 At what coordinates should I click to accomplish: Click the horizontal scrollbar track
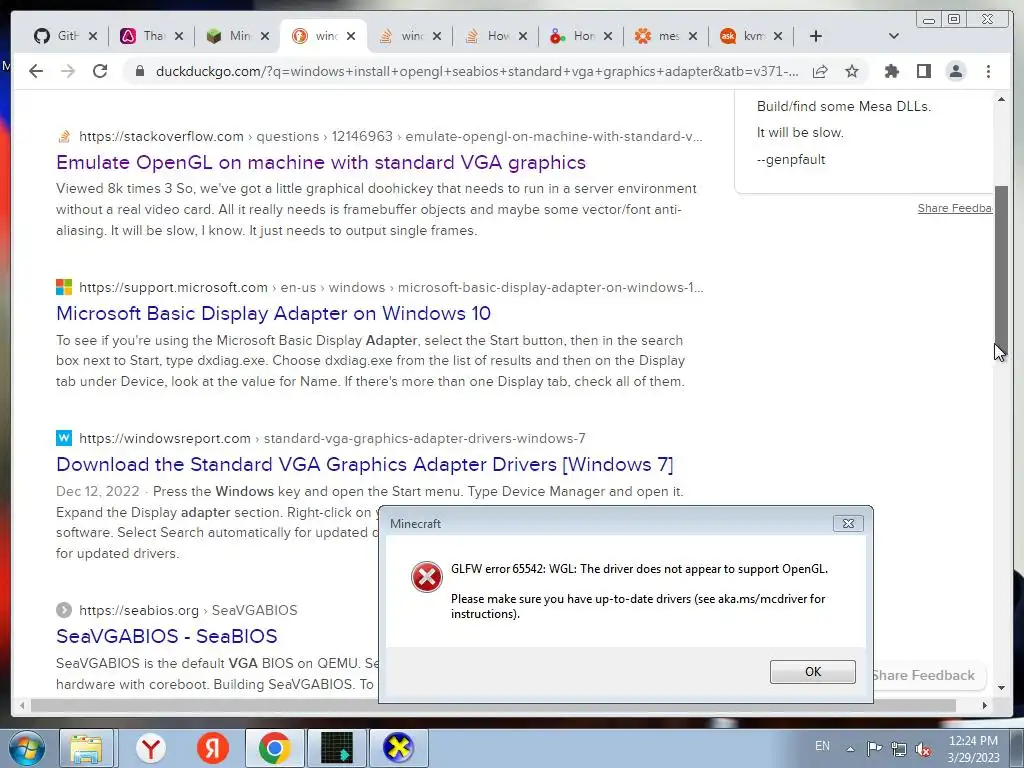tap(502, 705)
